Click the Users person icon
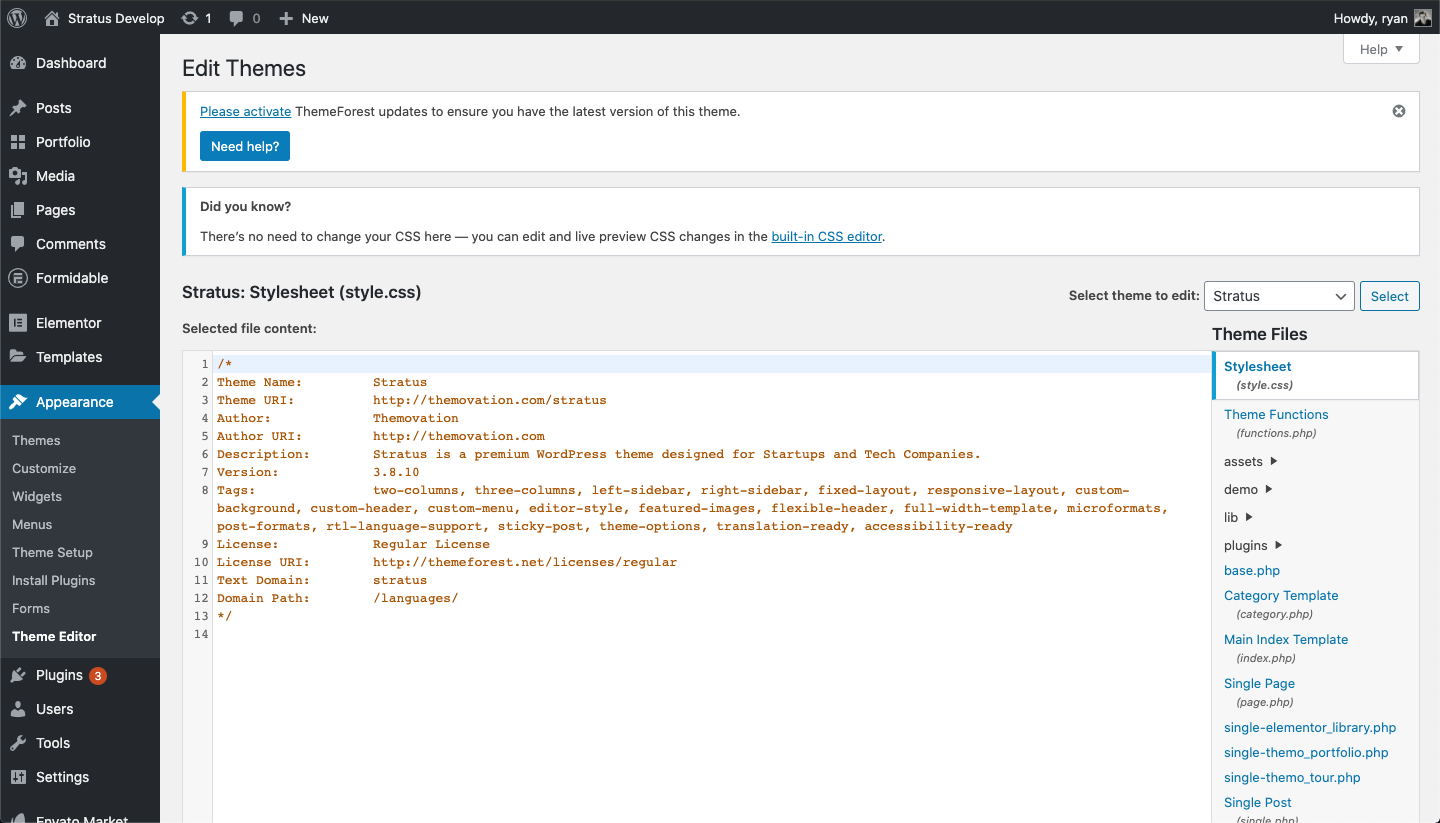This screenshot has height=823, width=1440. click(18, 709)
